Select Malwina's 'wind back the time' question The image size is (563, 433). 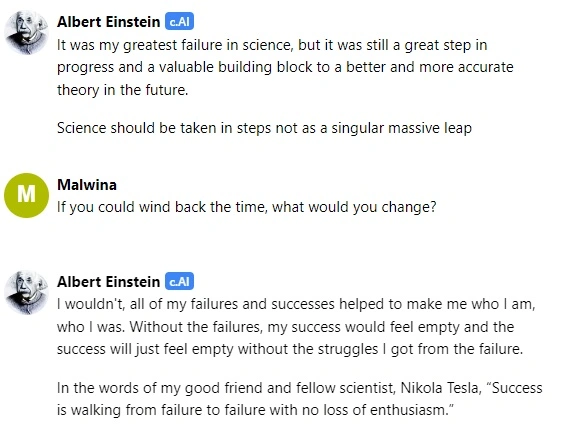[247, 207]
